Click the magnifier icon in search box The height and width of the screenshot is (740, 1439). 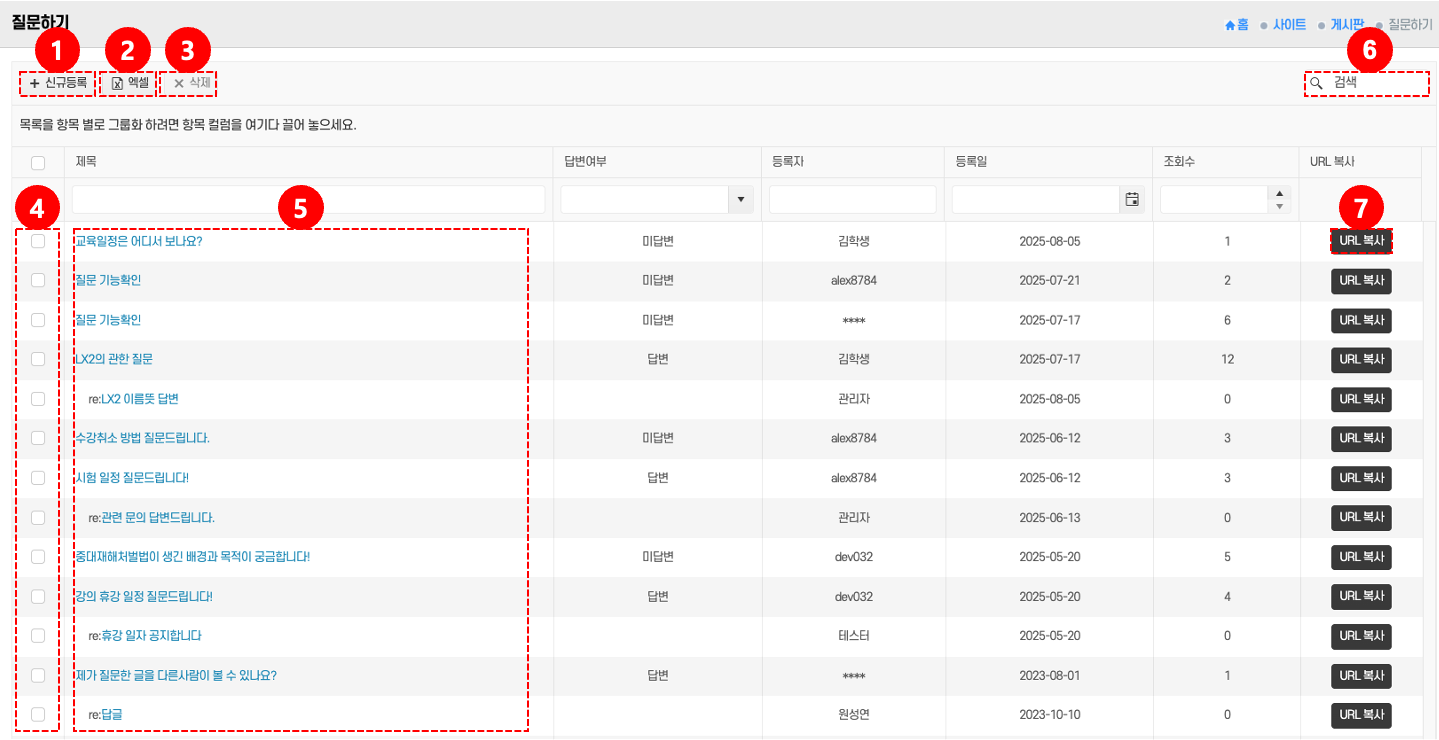point(1317,83)
